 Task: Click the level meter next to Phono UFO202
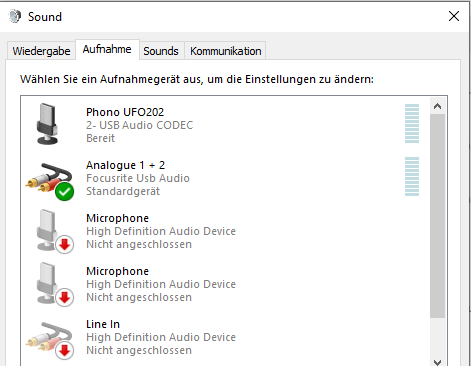(412, 123)
